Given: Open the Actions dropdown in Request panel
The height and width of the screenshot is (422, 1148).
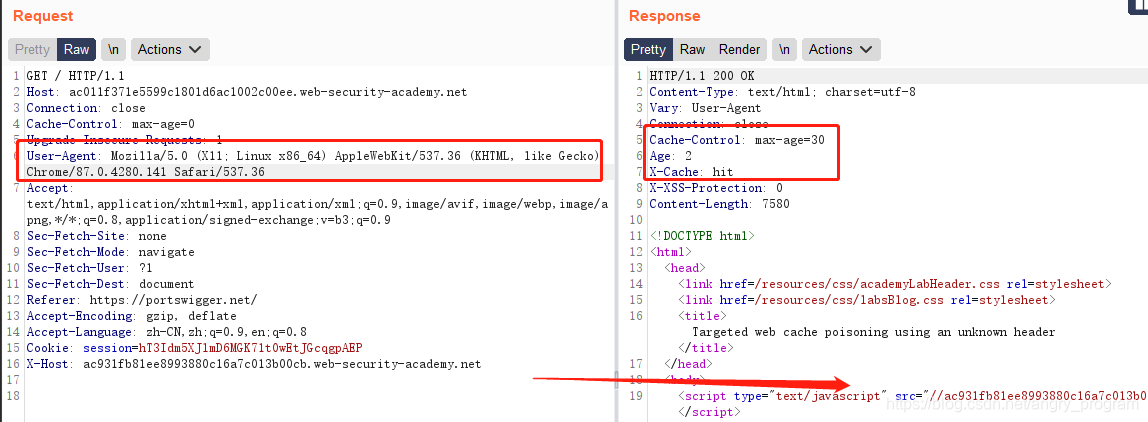Looking at the screenshot, I should click(x=170, y=49).
